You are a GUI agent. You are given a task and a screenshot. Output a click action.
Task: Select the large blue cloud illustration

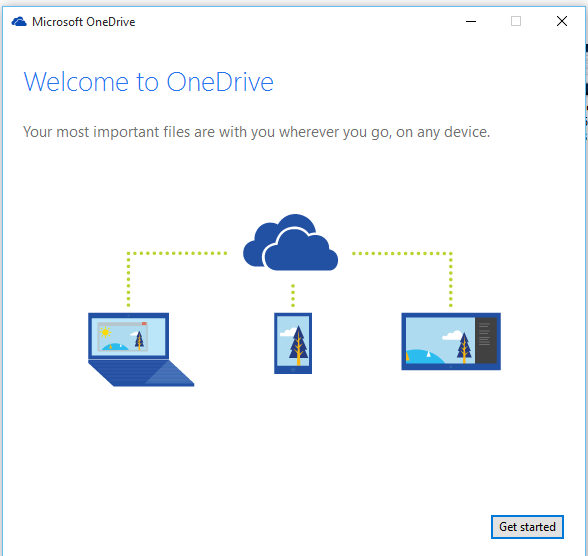click(290, 242)
